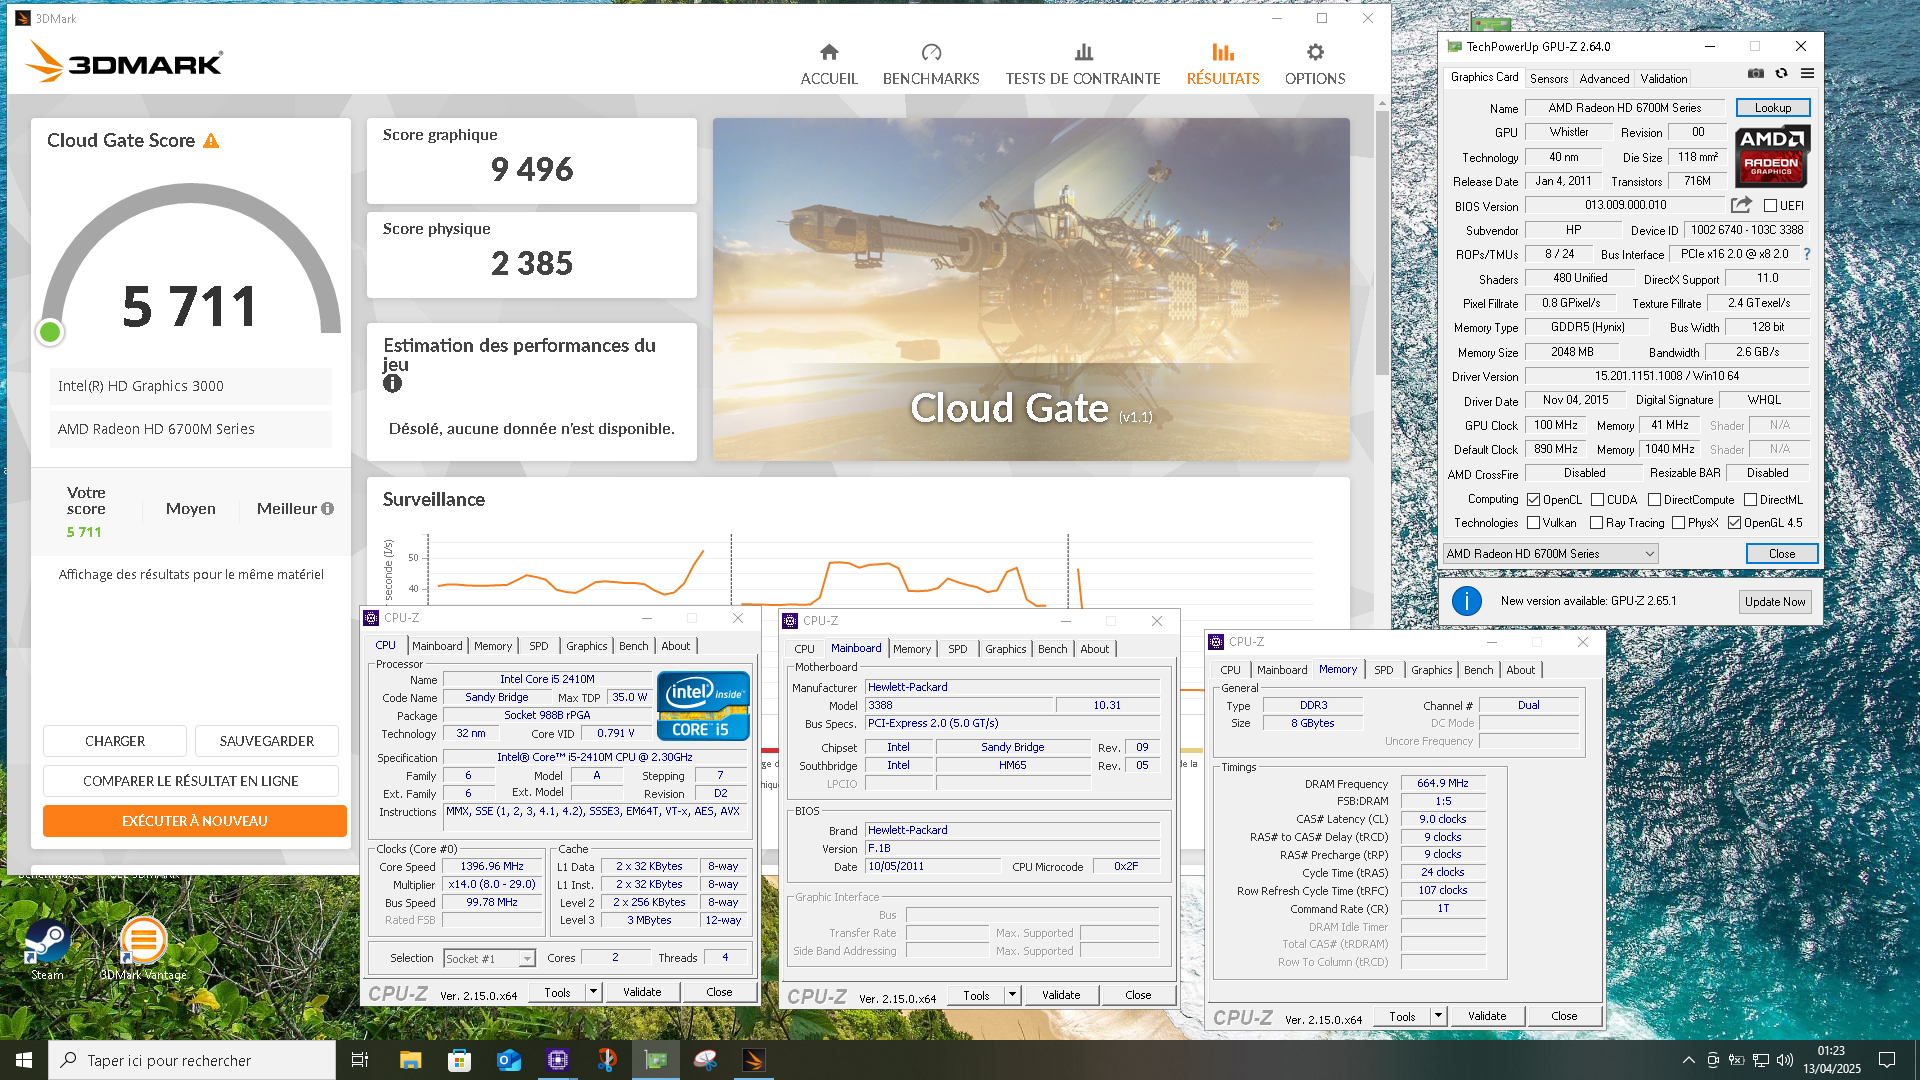Click the taskbar search box
This screenshot has height=1080, width=1920.
pos(192,1060)
